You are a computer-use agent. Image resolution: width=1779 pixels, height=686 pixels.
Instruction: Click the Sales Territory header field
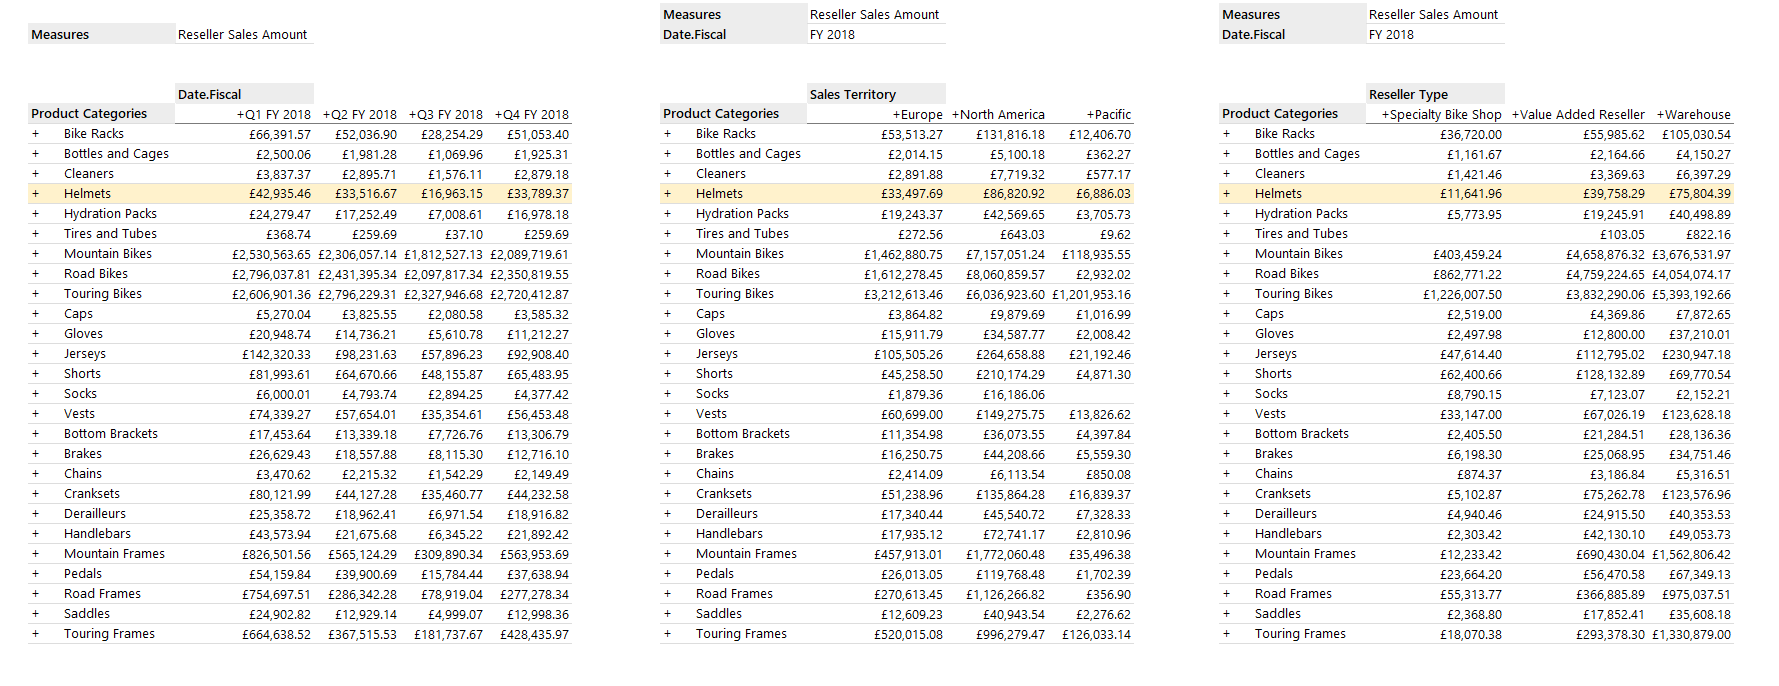[x=853, y=95]
